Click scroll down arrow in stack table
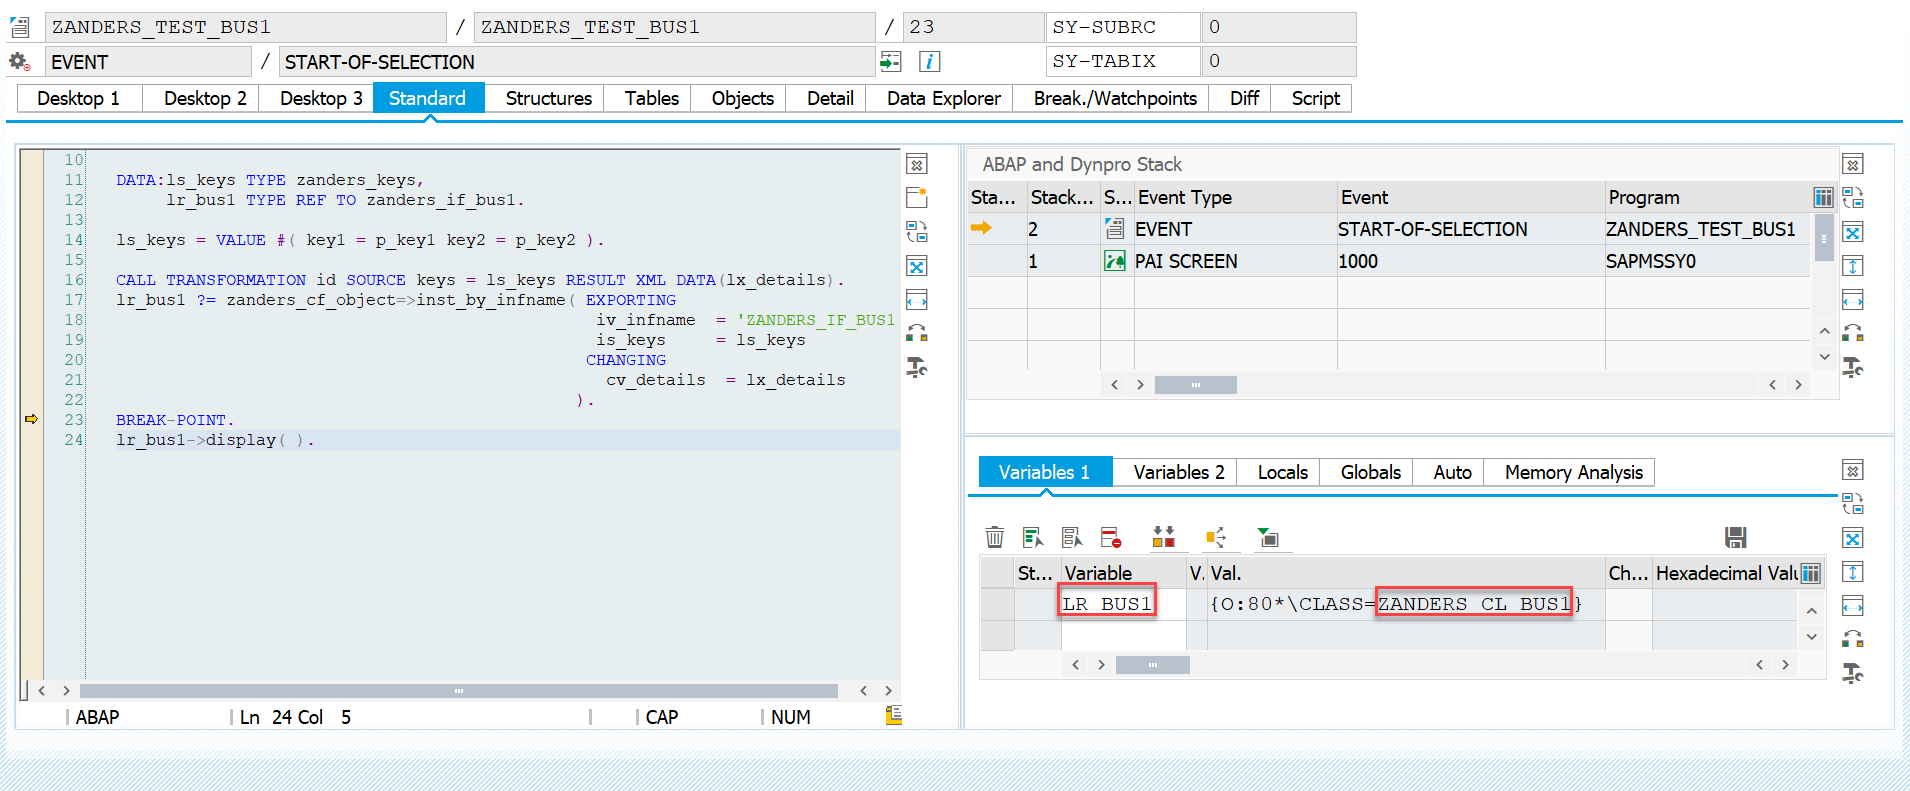This screenshot has width=1910, height=791. click(1824, 357)
